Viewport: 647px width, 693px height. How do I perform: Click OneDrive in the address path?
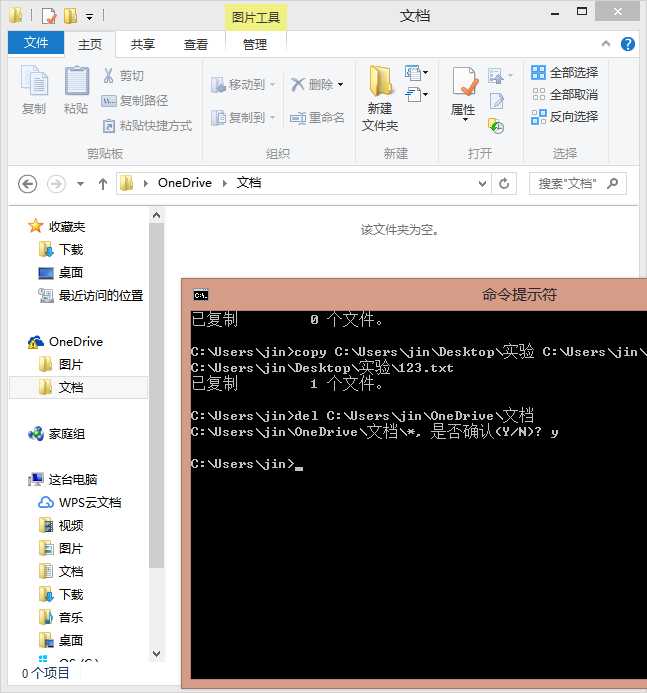[x=185, y=183]
